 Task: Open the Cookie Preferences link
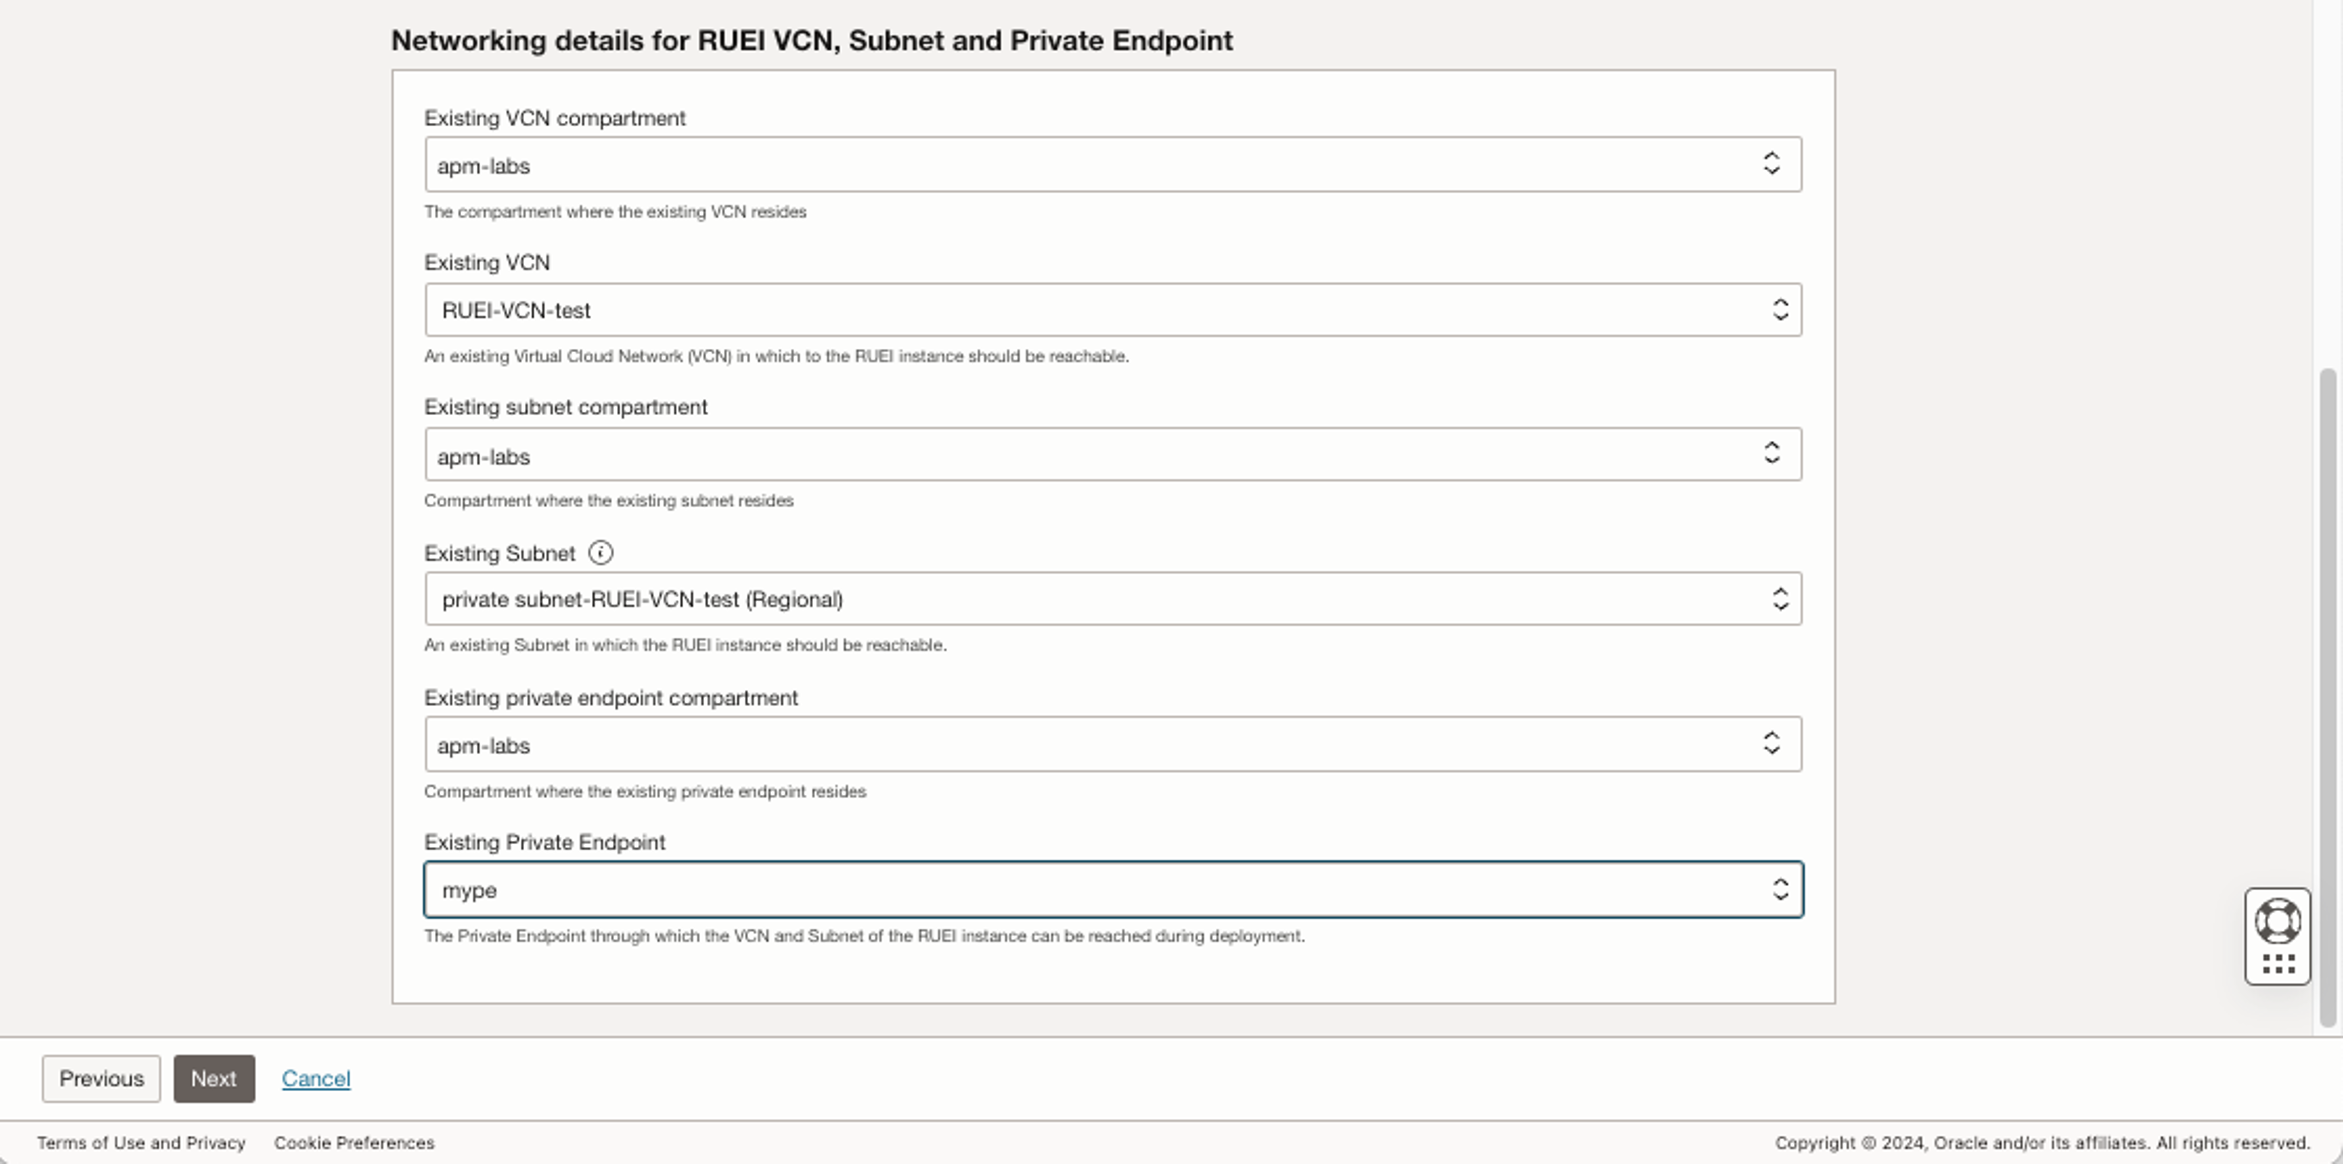pyautogui.click(x=354, y=1143)
